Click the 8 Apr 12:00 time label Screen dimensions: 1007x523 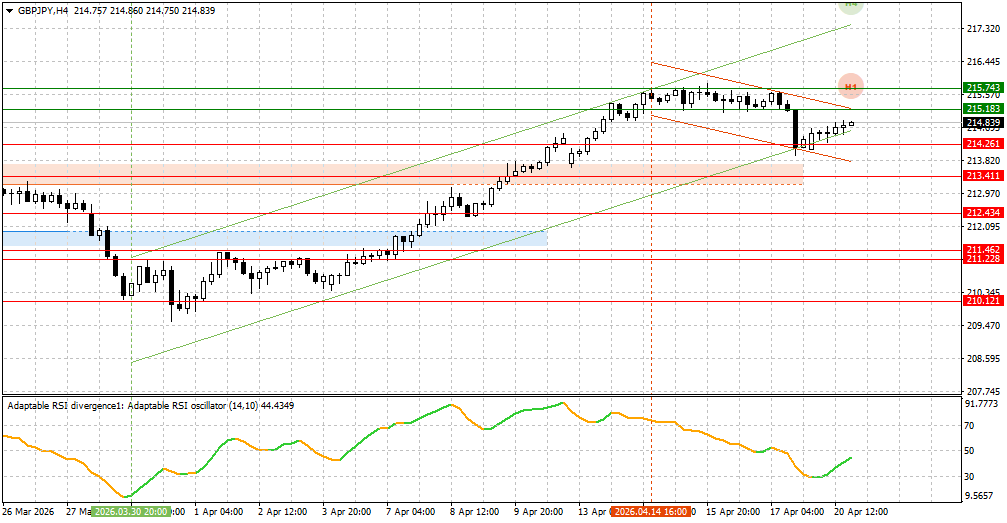click(475, 512)
